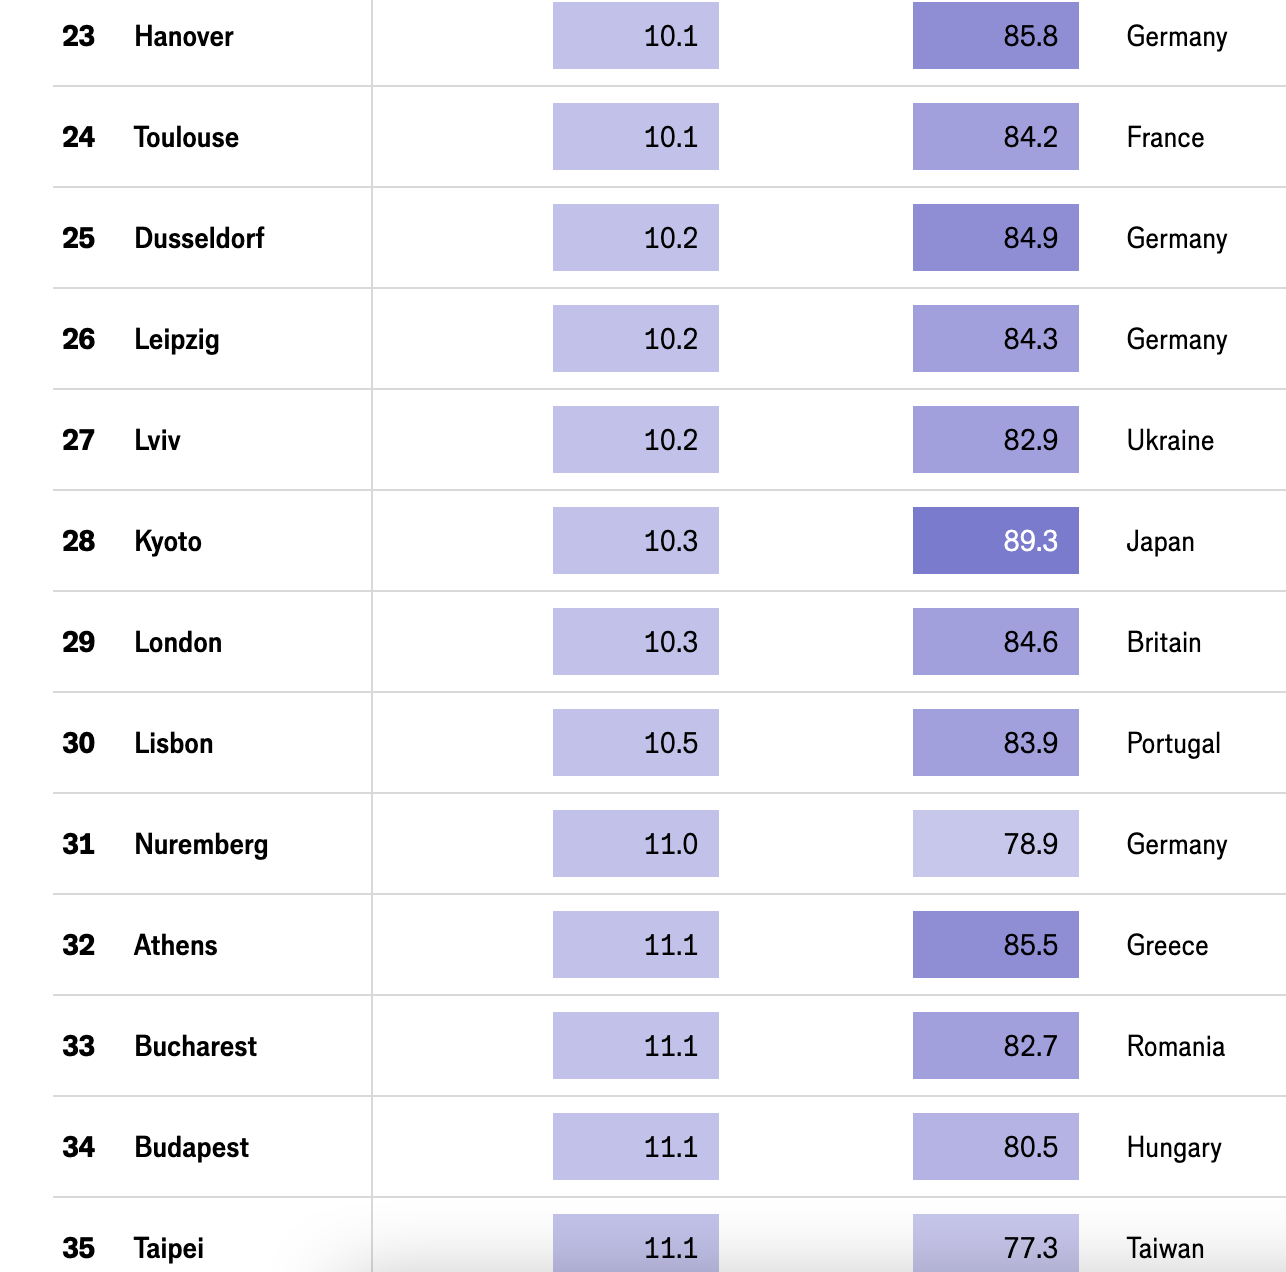Screen dimensions: 1286x1272
Task: Click the Ukraine country label
Action: tap(1170, 440)
